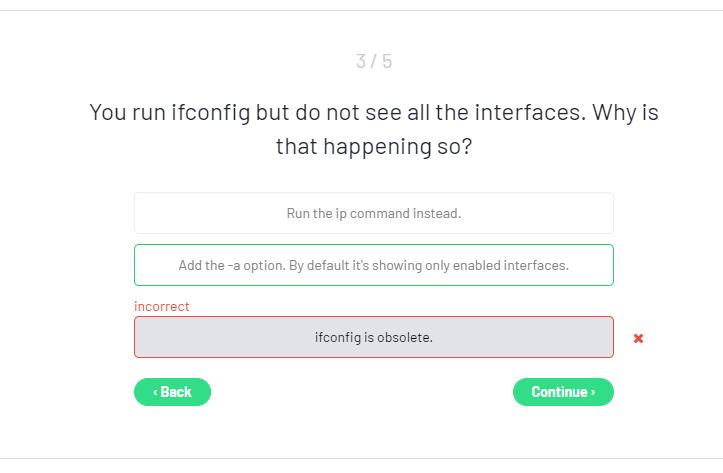Click the word 'Back' label
Viewport: 723px width, 473px height.
coord(176,392)
